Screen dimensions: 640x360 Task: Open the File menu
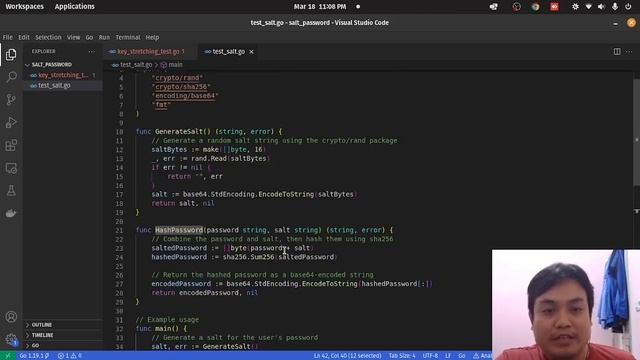[x=8, y=37]
